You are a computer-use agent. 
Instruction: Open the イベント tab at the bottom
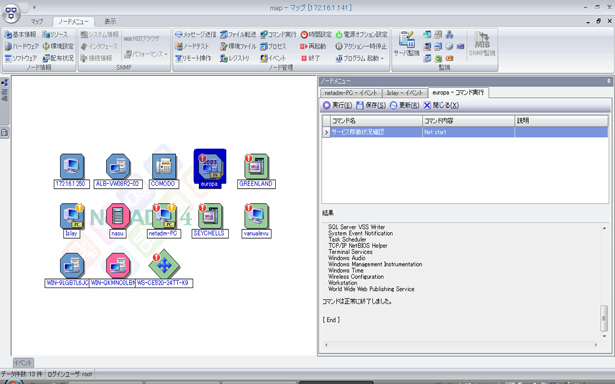coord(23,363)
